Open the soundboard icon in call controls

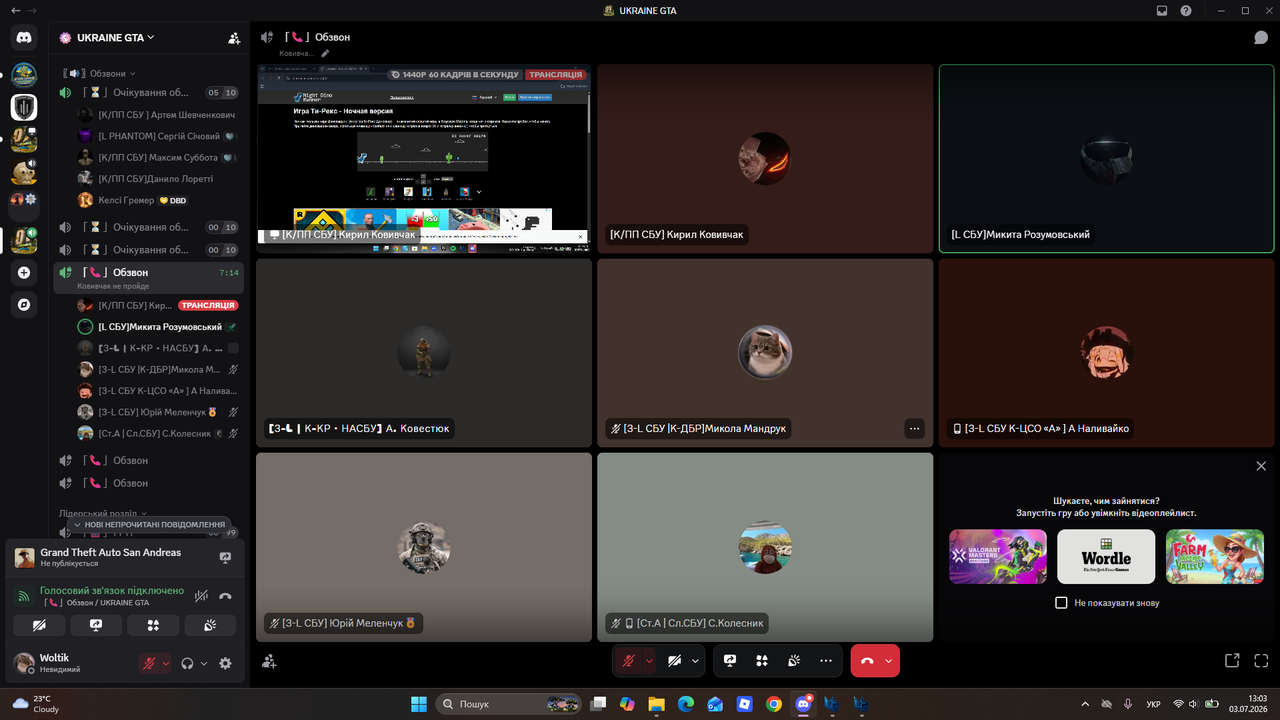[x=794, y=661]
